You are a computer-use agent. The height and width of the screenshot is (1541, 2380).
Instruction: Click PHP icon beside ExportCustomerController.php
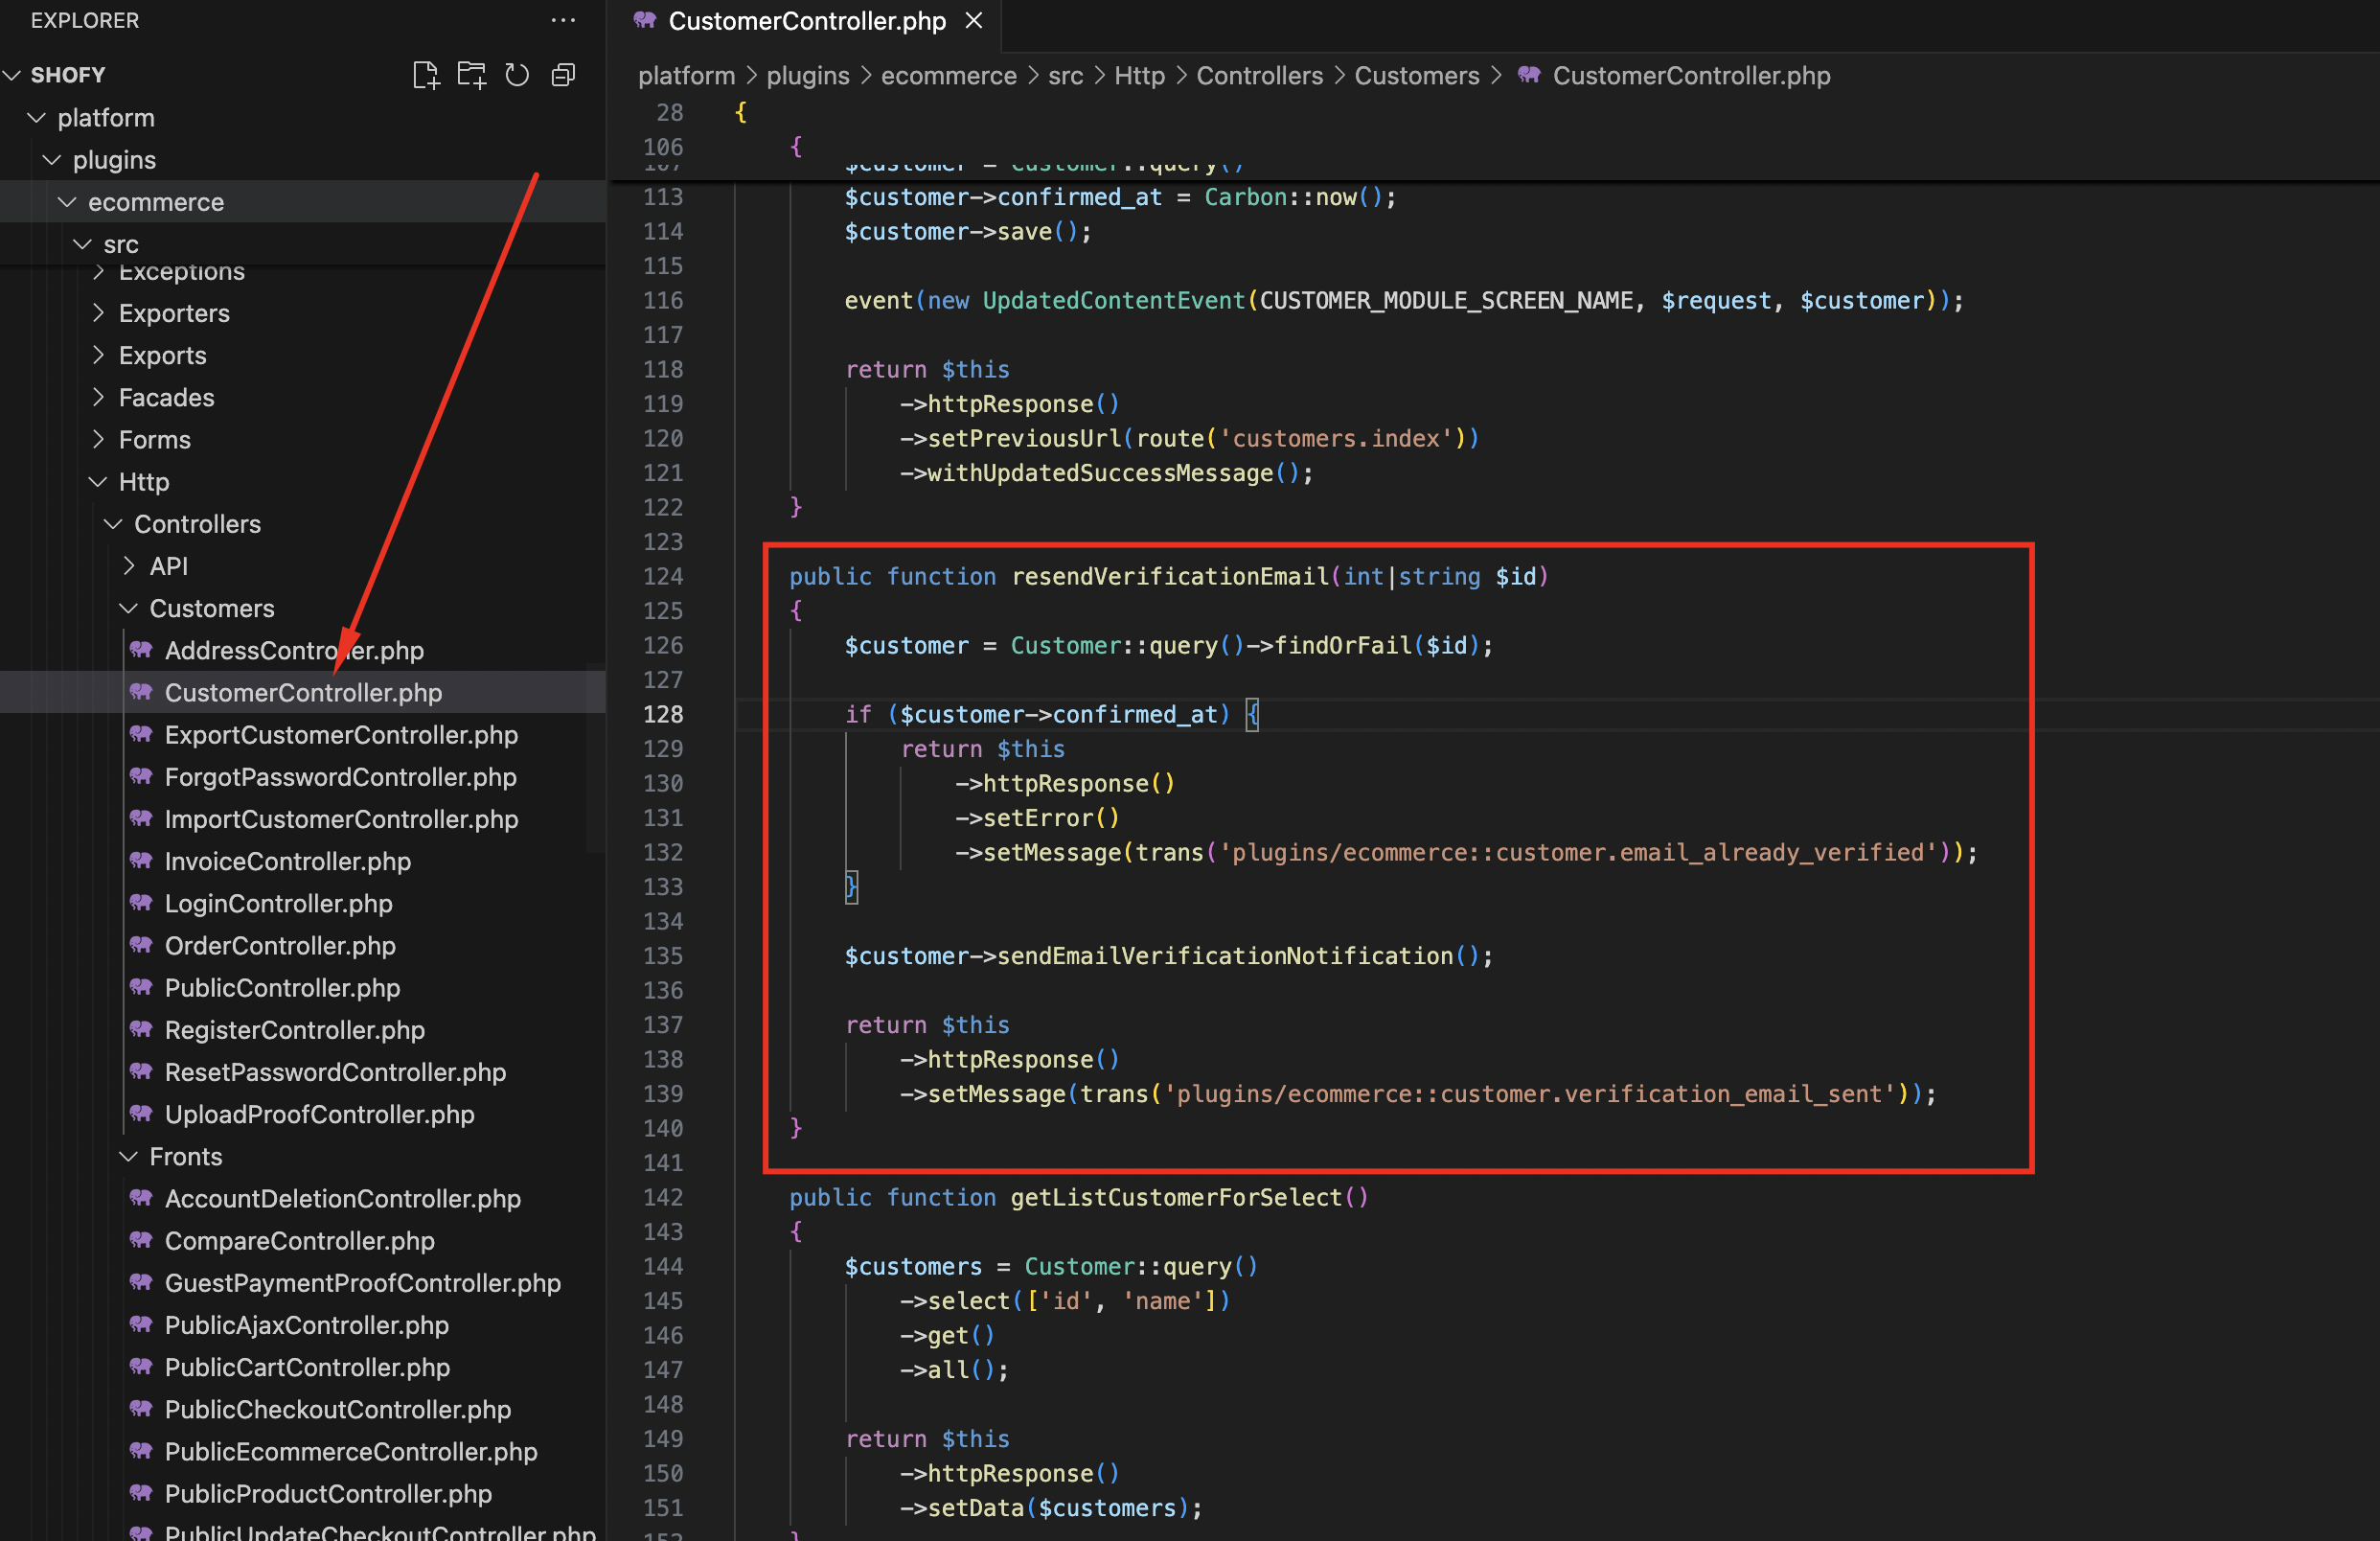tap(141, 734)
